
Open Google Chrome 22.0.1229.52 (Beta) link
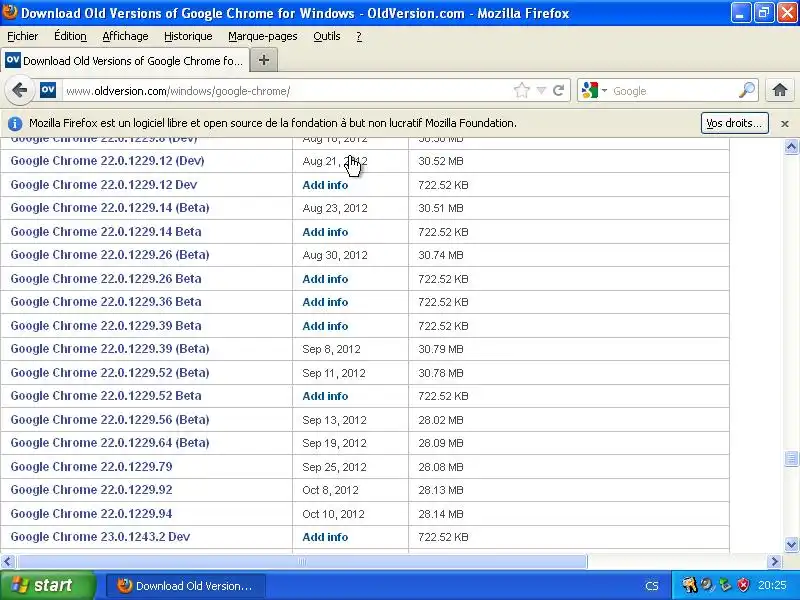click(110, 372)
